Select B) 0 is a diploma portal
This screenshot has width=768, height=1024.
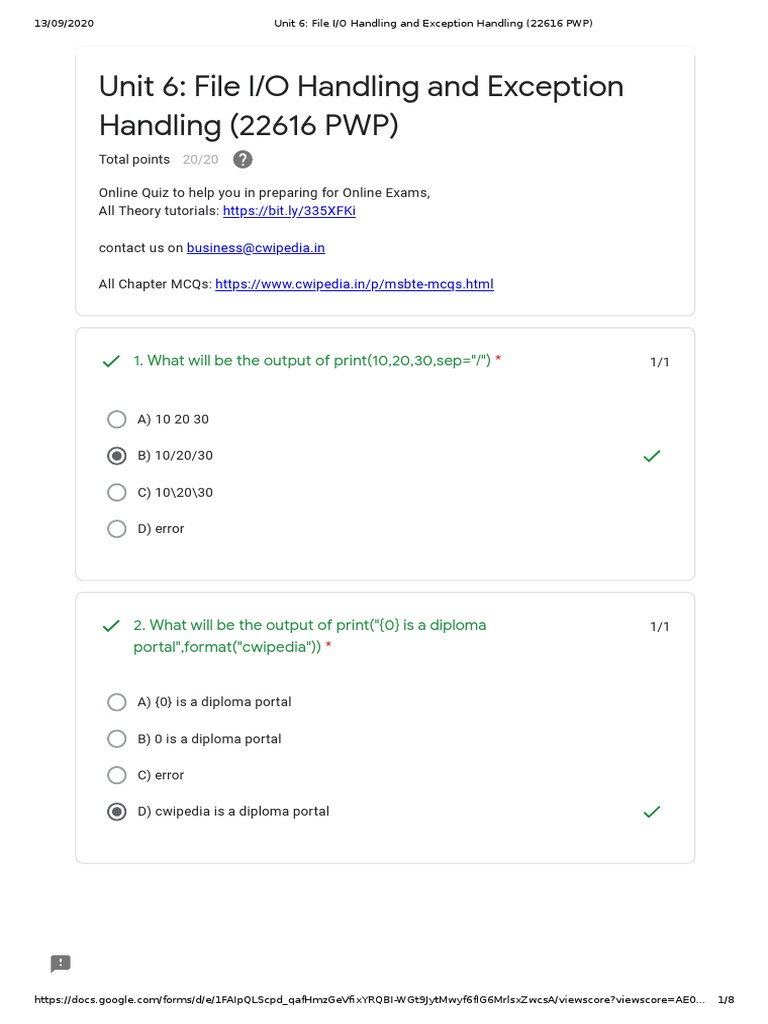coord(117,739)
